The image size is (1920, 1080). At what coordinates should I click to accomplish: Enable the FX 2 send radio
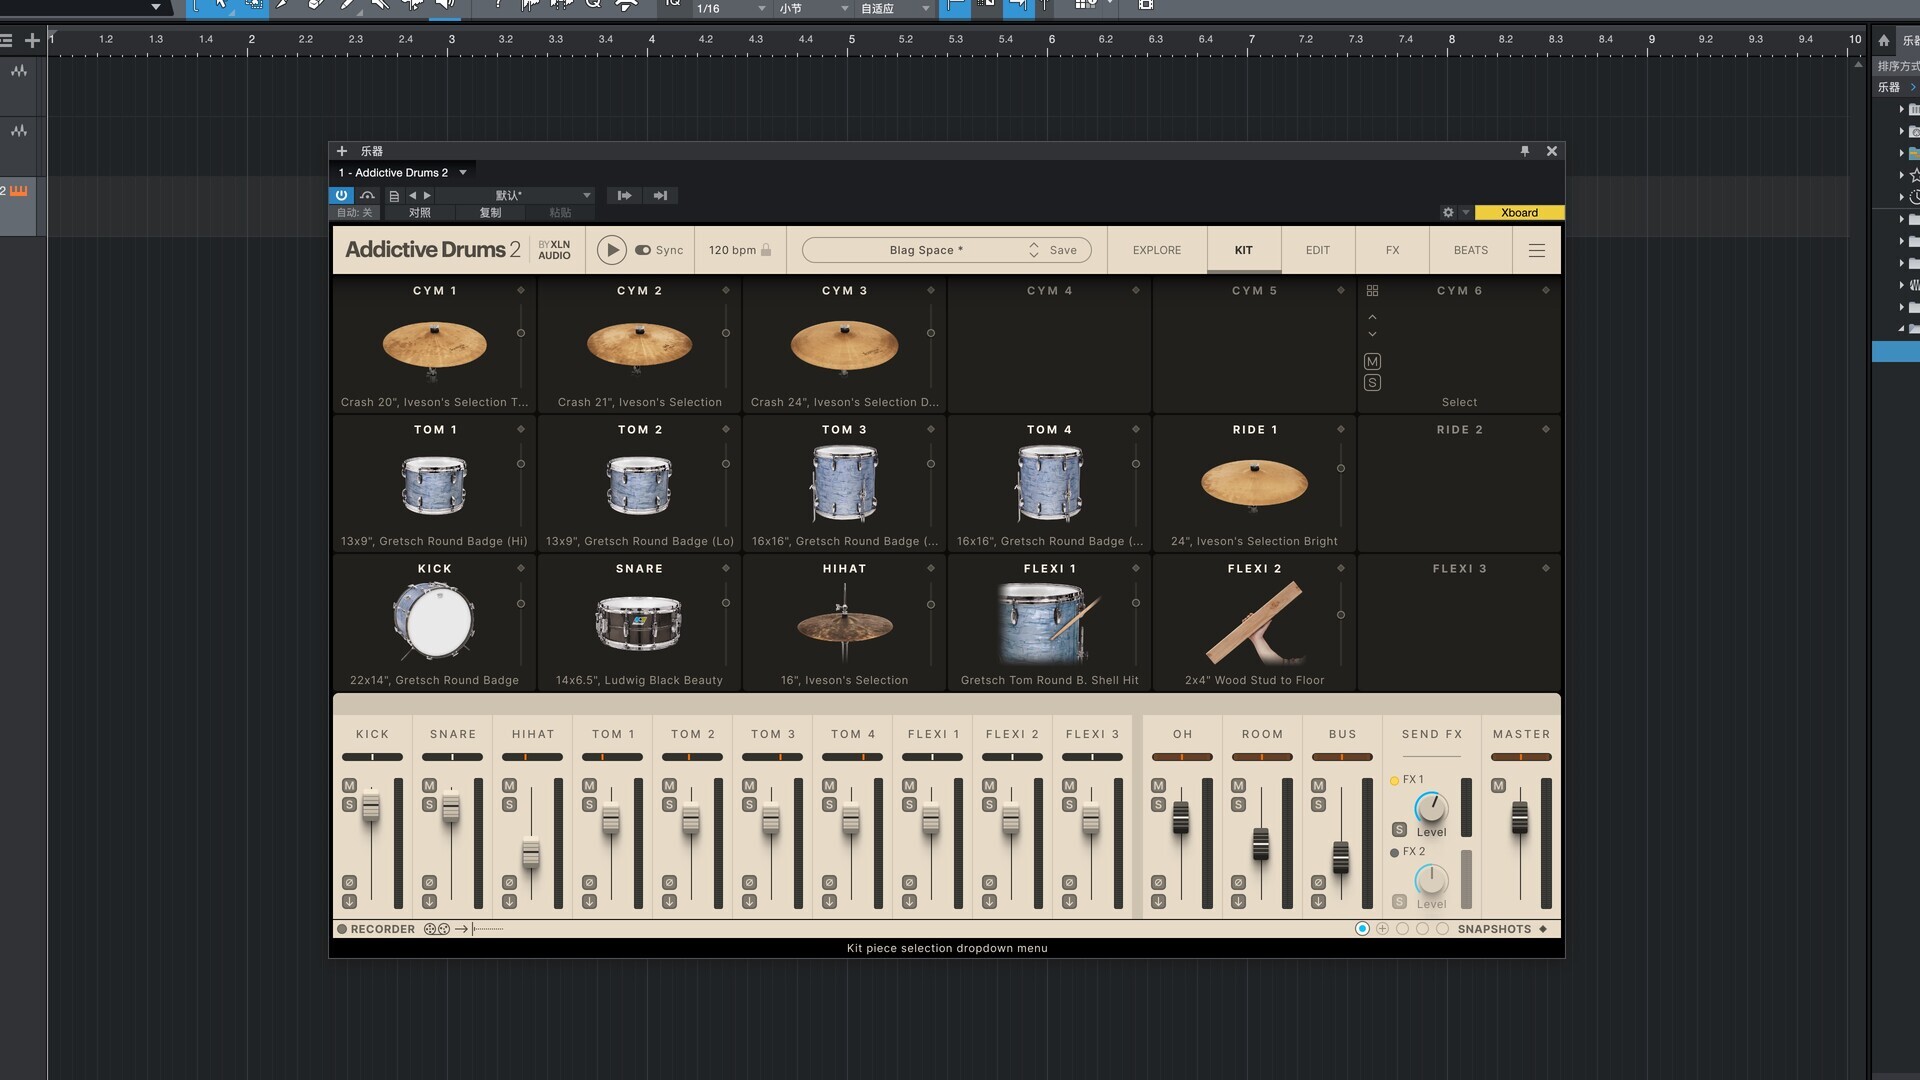pyautogui.click(x=1394, y=853)
